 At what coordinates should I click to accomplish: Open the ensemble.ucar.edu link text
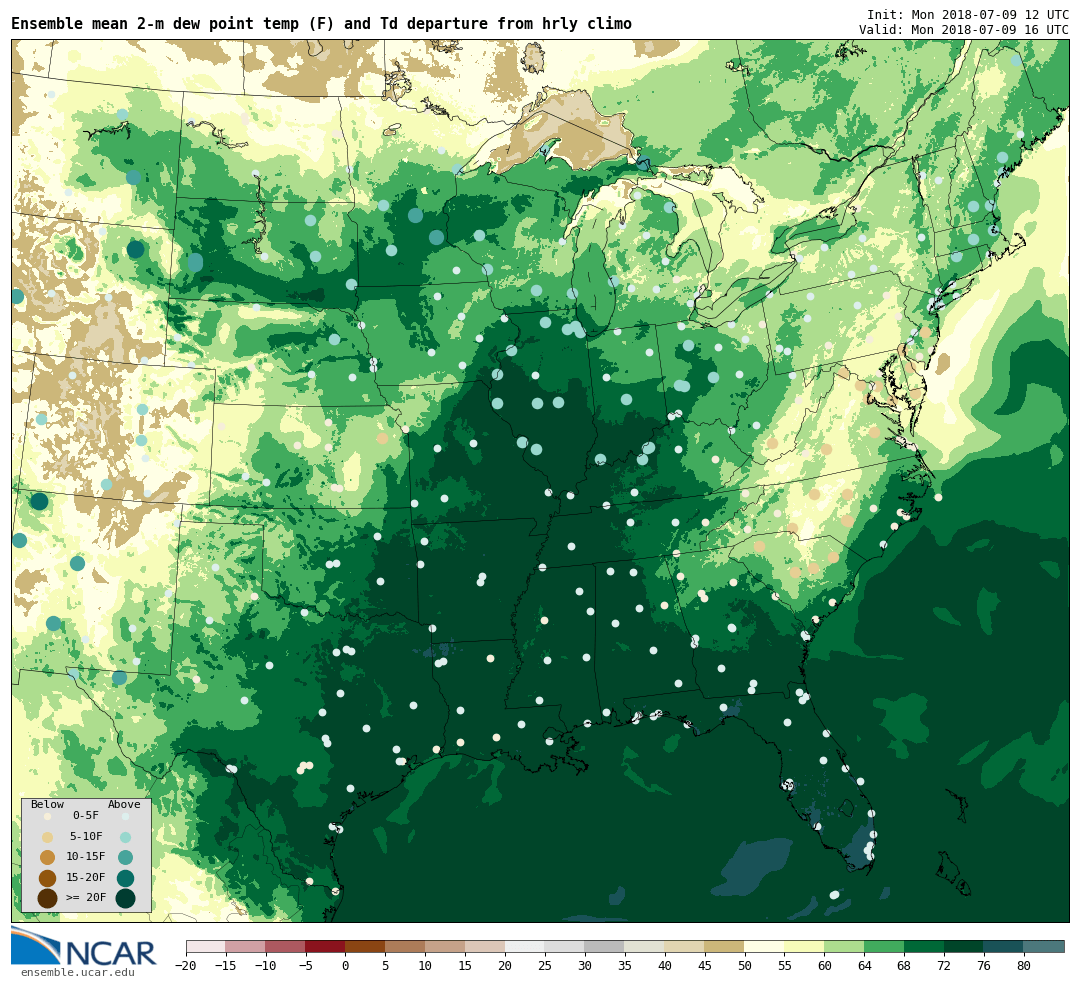(x=78, y=972)
